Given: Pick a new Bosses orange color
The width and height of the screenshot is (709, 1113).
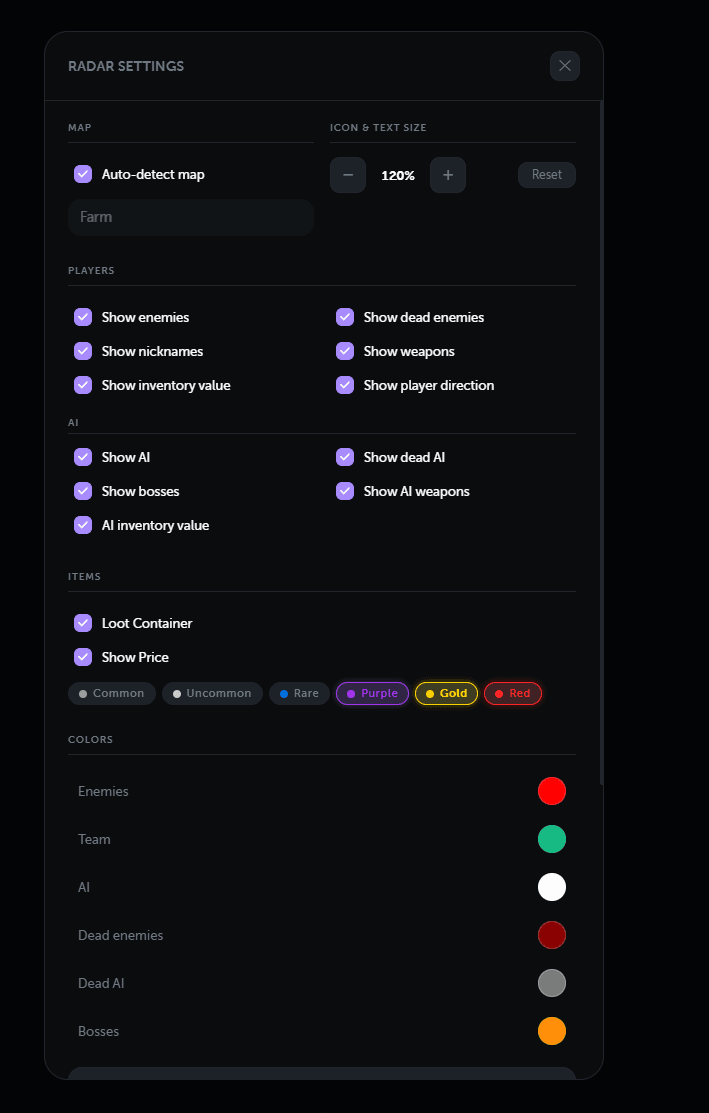Looking at the screenshot, I should [552, 1031].
